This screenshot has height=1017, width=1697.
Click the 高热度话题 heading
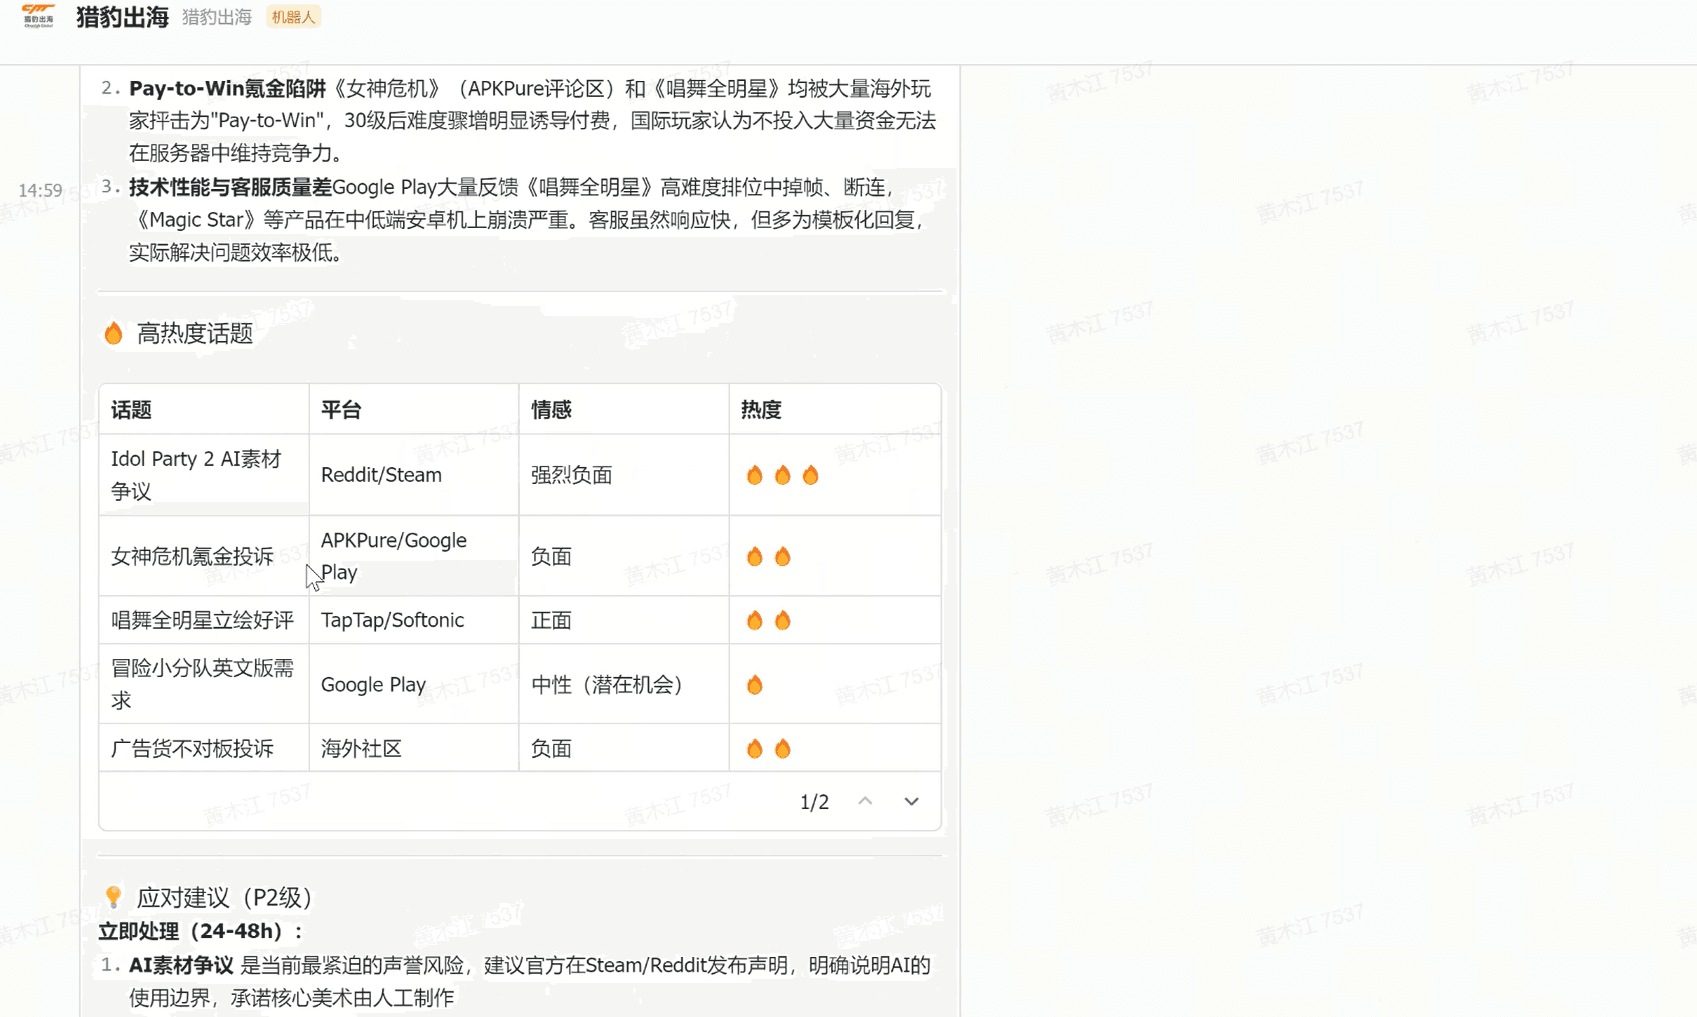coord(195,333)
